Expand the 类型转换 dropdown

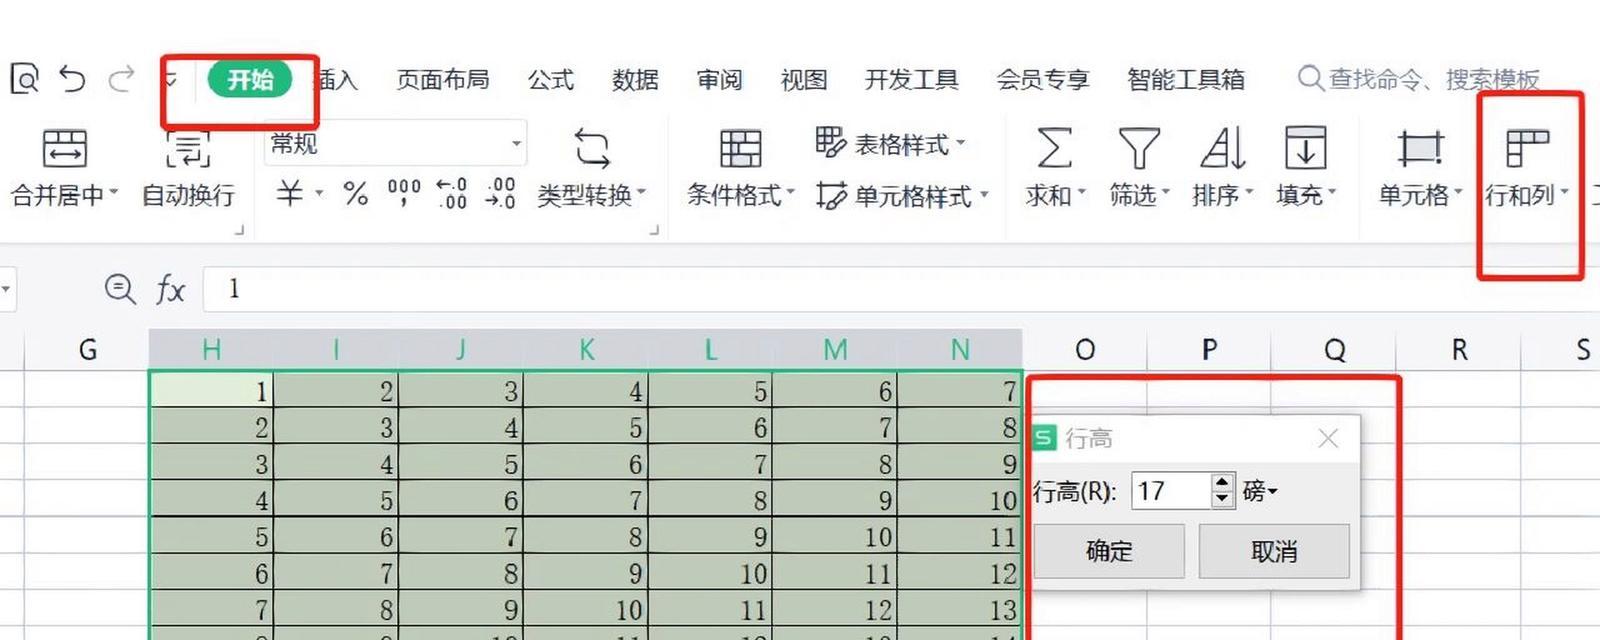(x=641, y=193)
